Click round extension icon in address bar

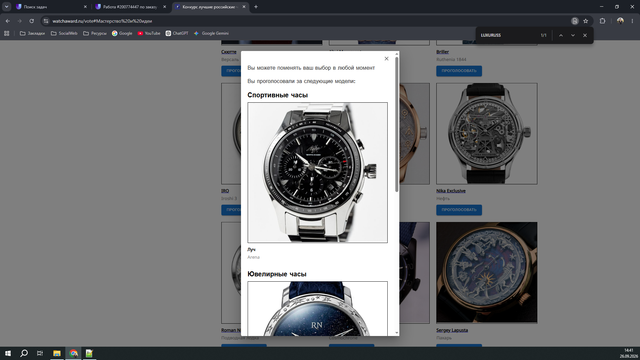click(575, 21)
